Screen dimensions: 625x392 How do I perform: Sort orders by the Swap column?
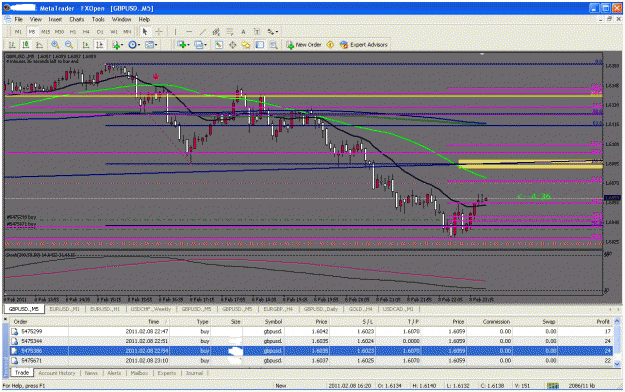pyautogui.click(x=548, y=321)
